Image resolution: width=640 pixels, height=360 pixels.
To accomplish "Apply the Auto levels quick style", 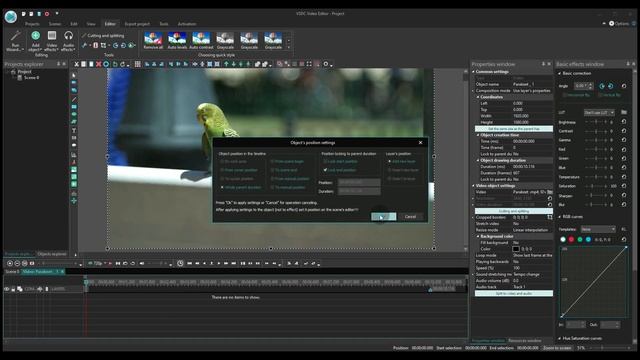I will click(x=177, y=41).
